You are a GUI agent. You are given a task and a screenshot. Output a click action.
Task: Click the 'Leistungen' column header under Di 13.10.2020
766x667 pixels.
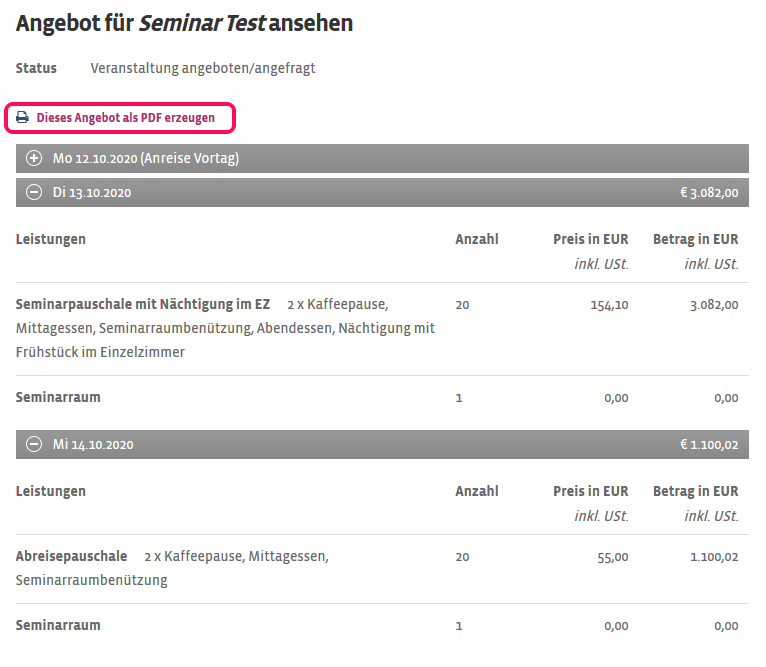[x=51, y=239]
